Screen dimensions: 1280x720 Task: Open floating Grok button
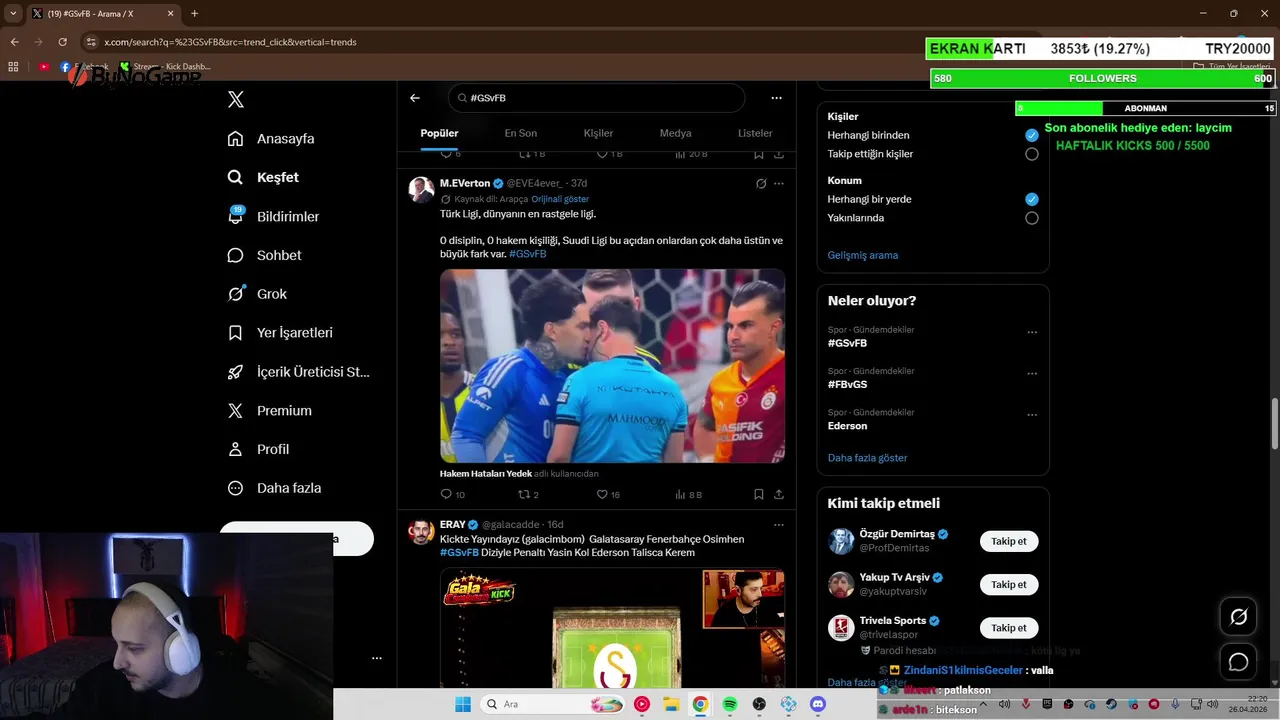[x=1238, y=617]
